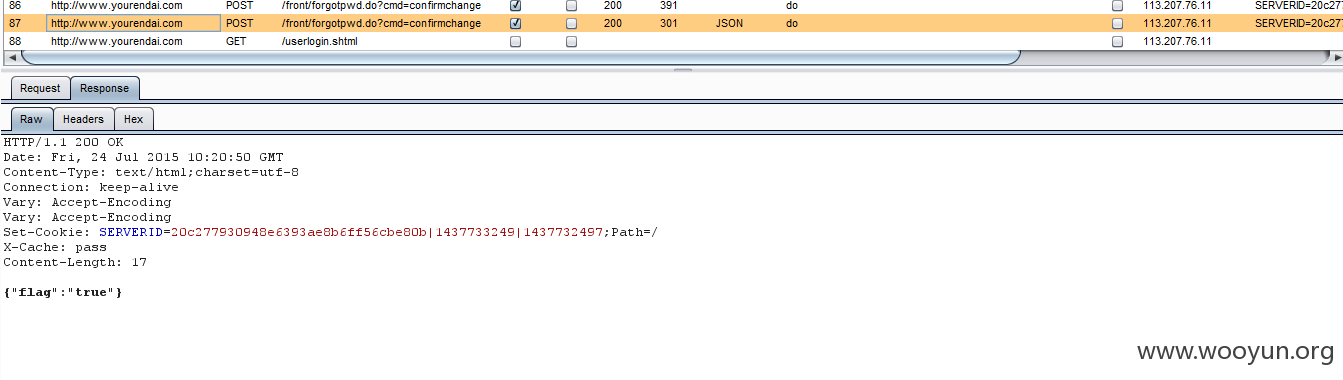Screen dimensions: 1343x380
Task: Toggle Edited checkbox in row 86
Action: click(x=571, y=5)
